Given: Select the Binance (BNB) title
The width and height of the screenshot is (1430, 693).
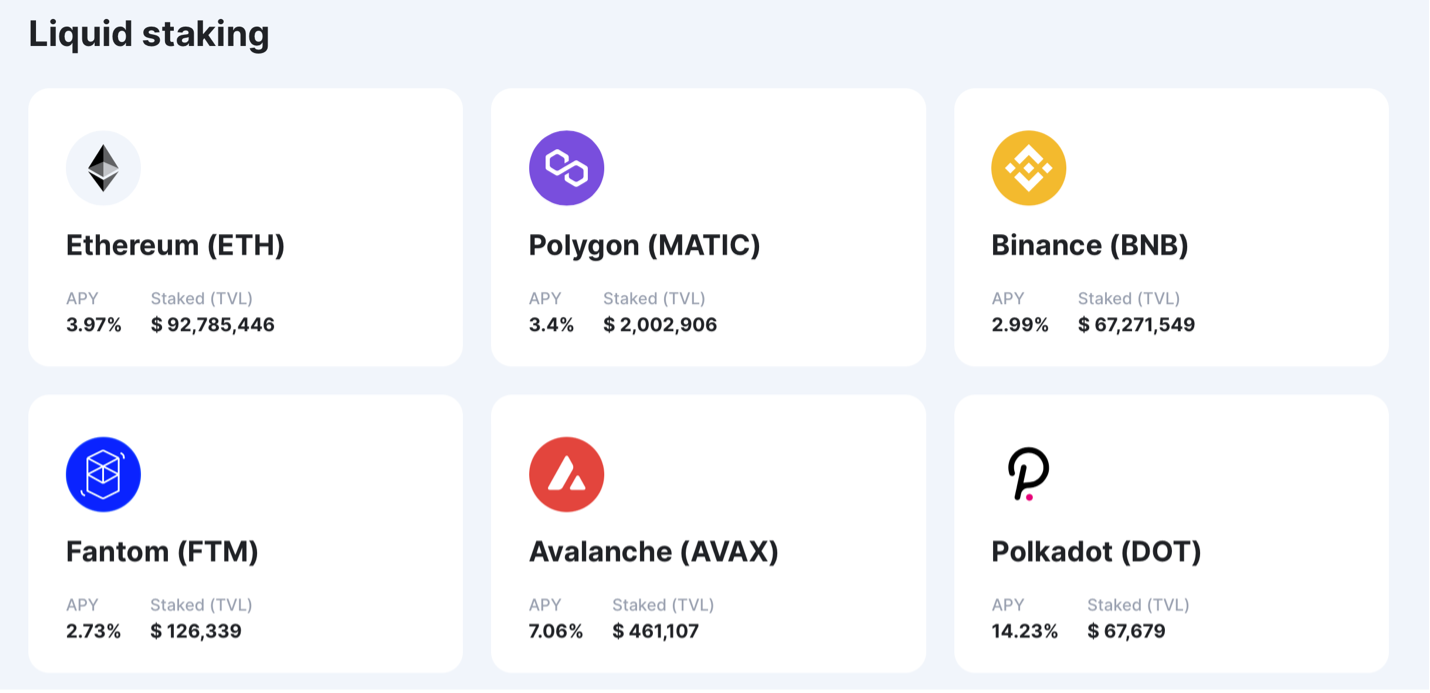Looking at the screenshot, I should click(1089, 245).
